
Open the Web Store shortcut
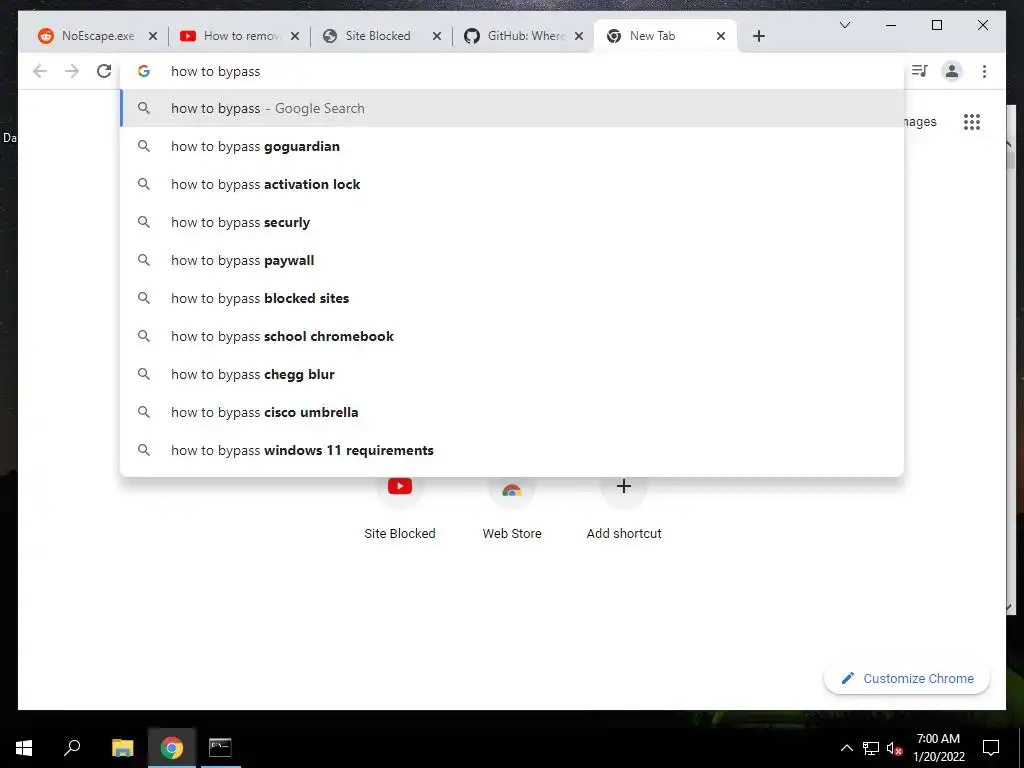tap(512, 509)
